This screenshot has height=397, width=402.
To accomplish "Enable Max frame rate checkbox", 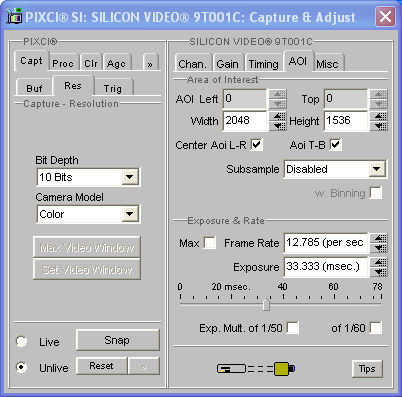I will [210, 242].
